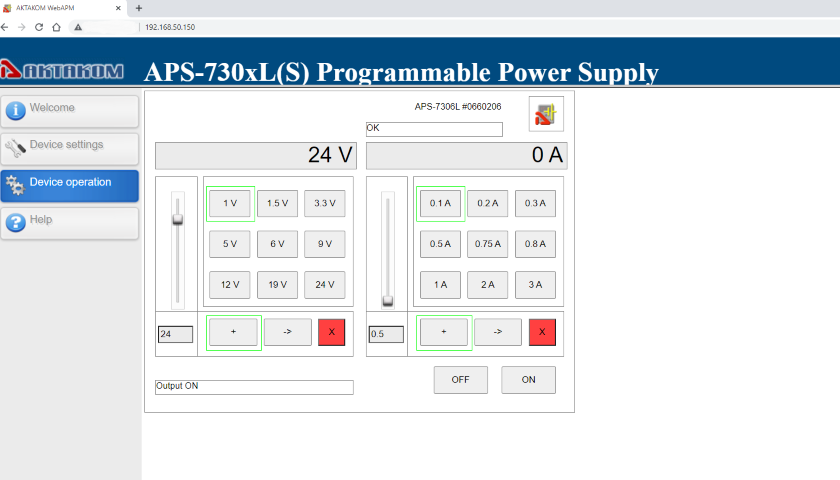Set the current preset to 3 A

coord(535,285)
